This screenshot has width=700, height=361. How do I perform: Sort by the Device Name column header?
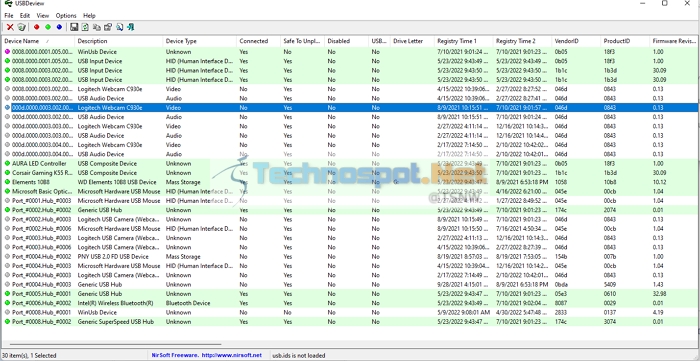pos(38,41)
